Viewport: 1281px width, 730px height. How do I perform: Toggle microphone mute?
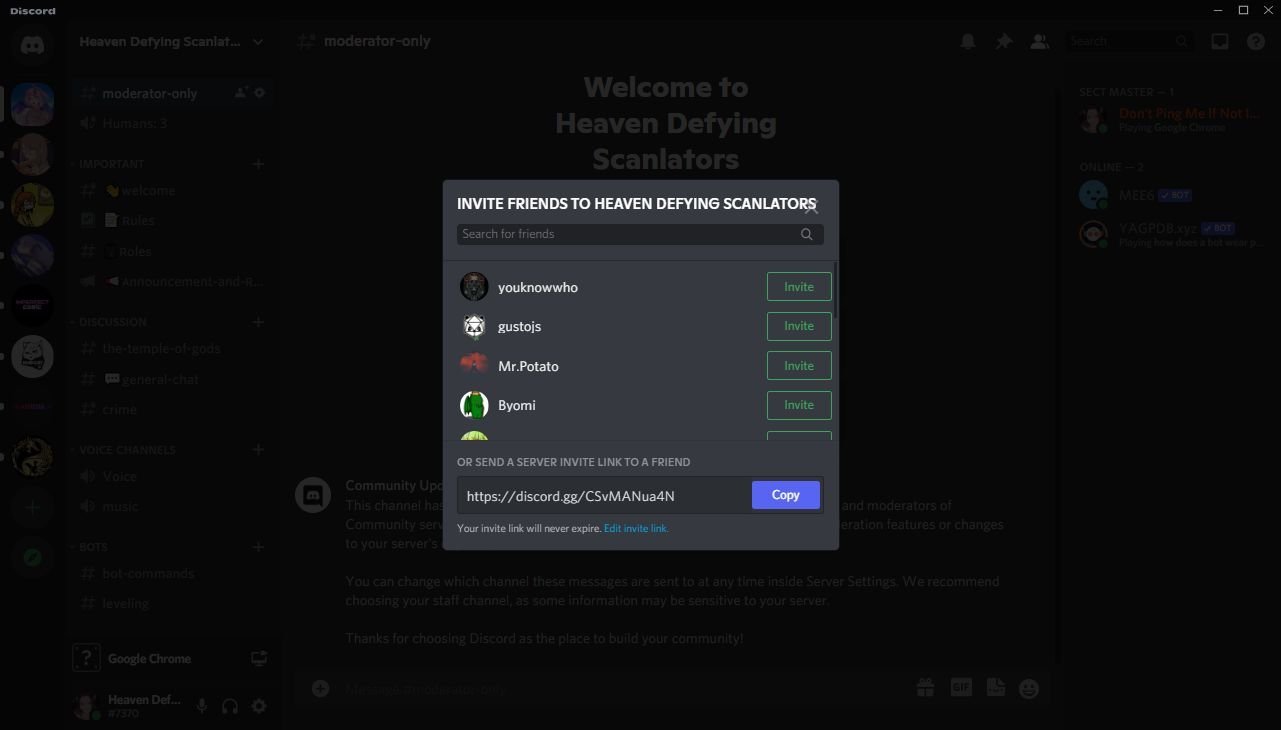click(202, 706)
